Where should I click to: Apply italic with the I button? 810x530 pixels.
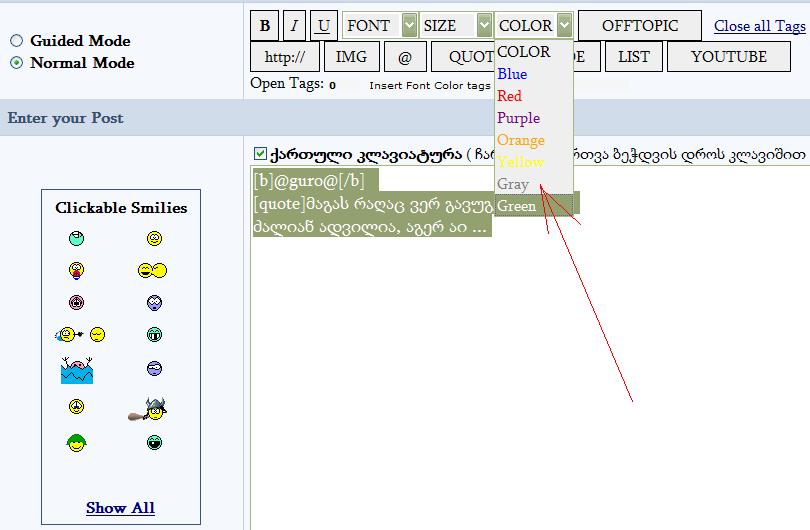[x=294, y=26]
